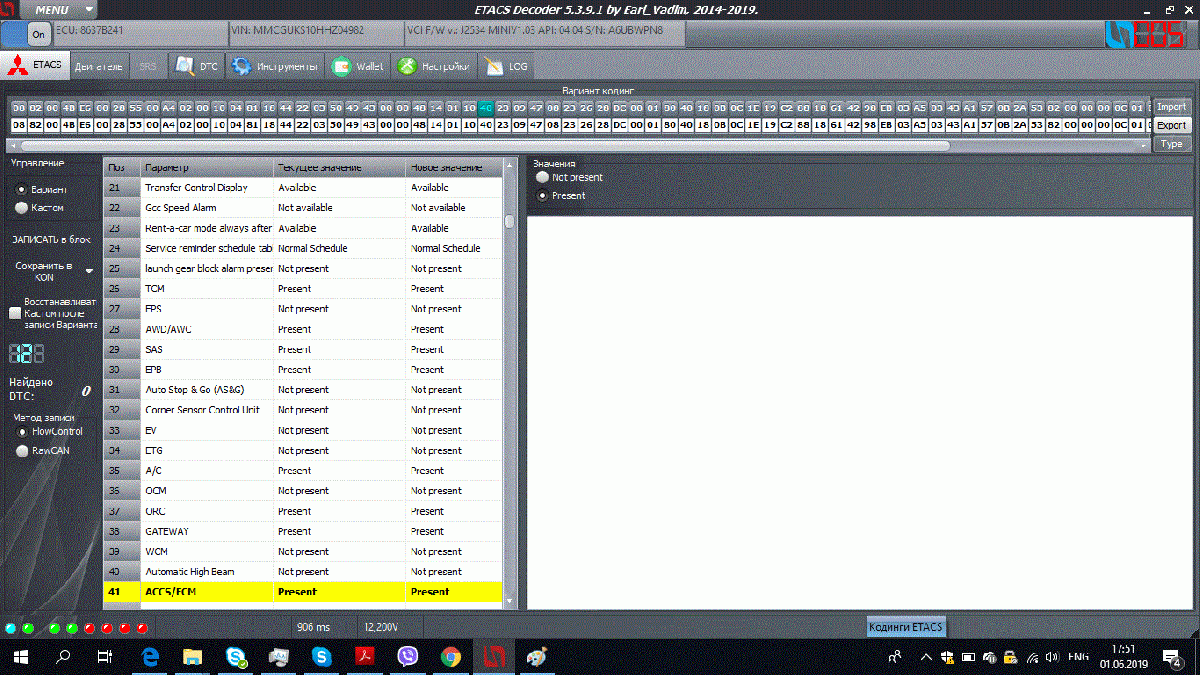Toggle Восстанавливать Кастом checkbox
Screen dimensions: 1200x675
pos(14,312)
